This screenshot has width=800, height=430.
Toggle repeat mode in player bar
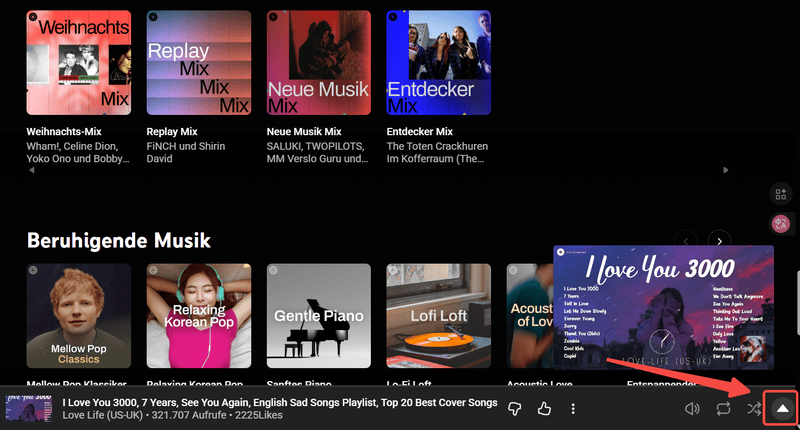pos(722,408)
